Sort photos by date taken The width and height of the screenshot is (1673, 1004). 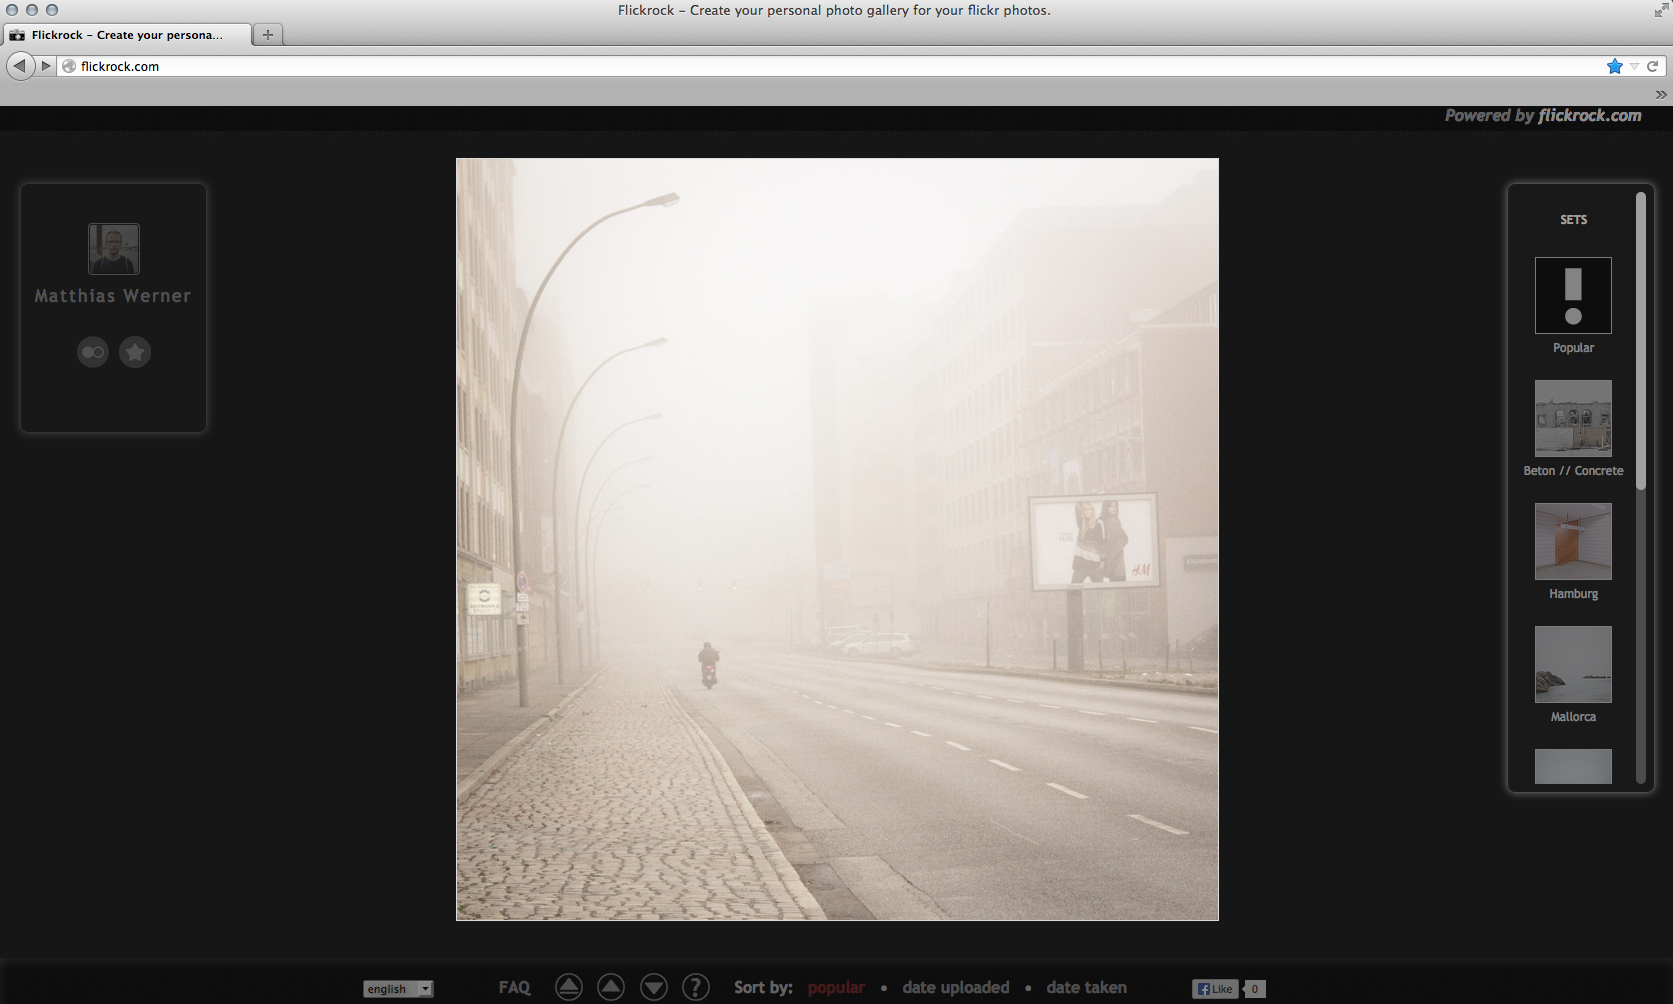click(1086, 987)
